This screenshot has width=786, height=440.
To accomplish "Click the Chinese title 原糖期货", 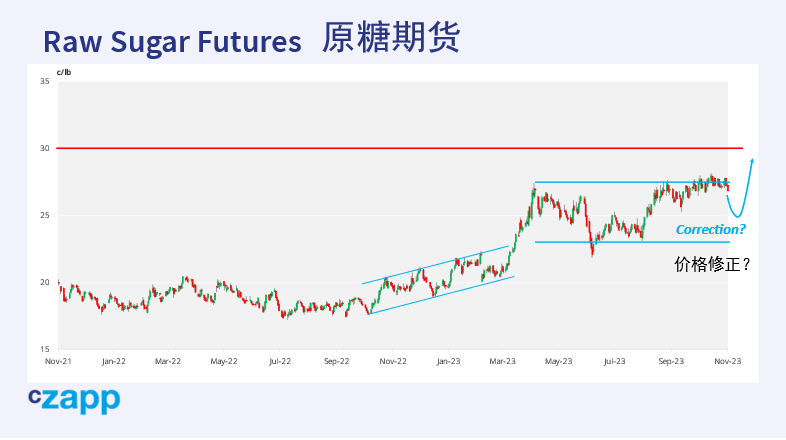I will pos(391,39).
